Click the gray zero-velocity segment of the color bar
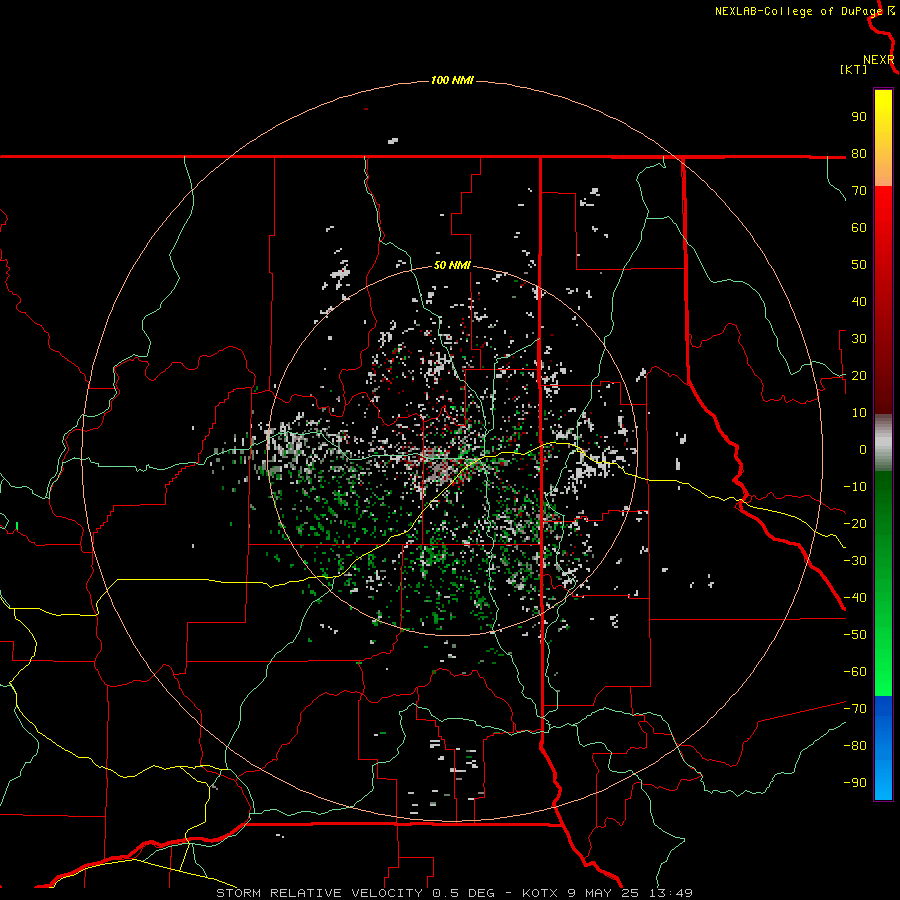 click(883, 443)
